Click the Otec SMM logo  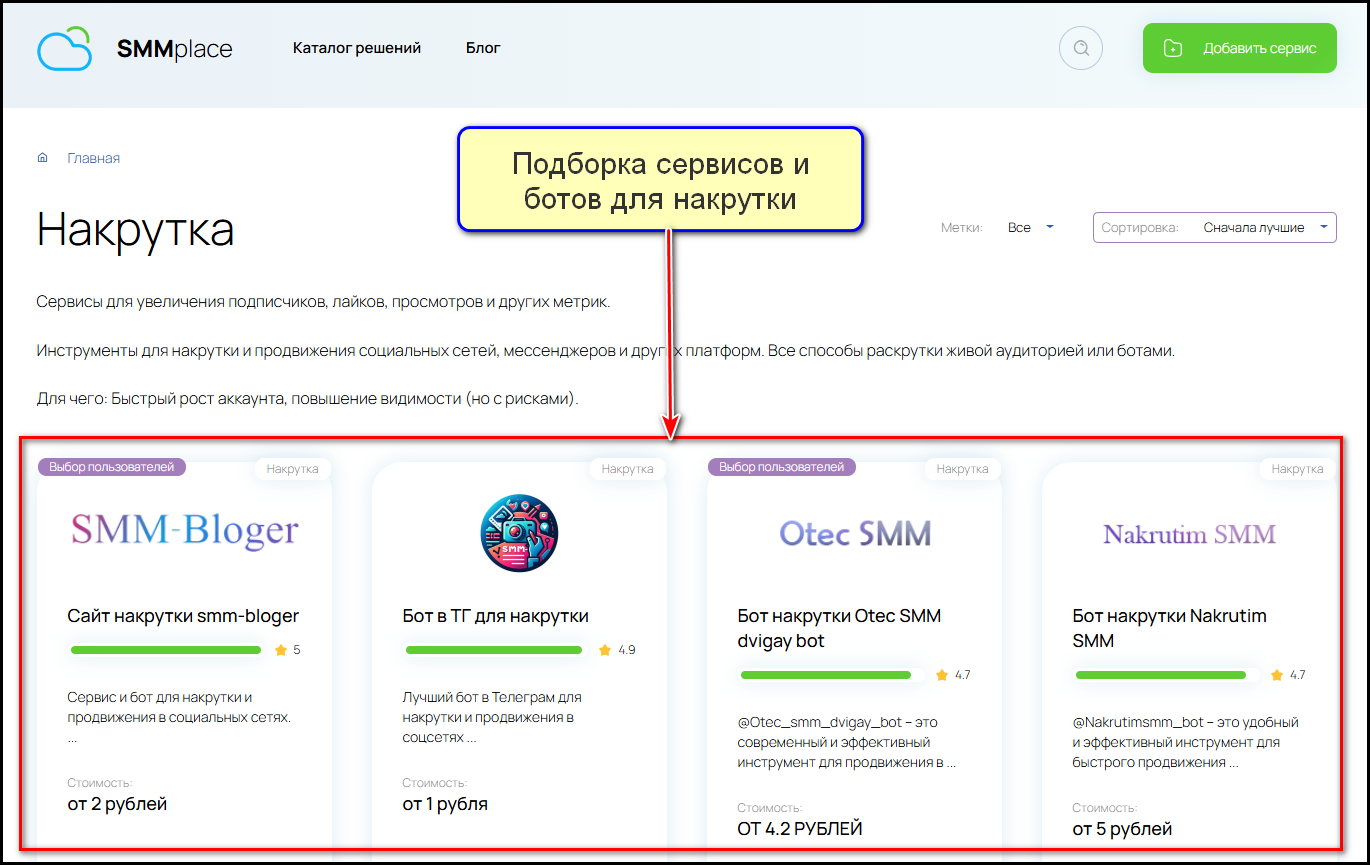tap(854, 533)
